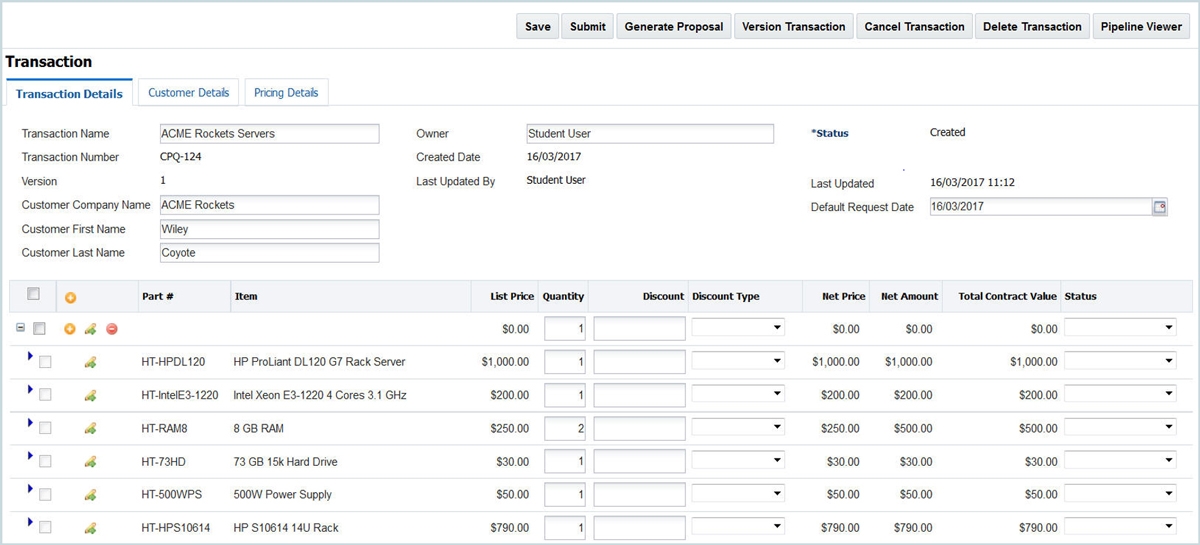The image size is (1200, 545).
Task: Click the 'CPQ-124' transaction number
Action: pos(182,157)
